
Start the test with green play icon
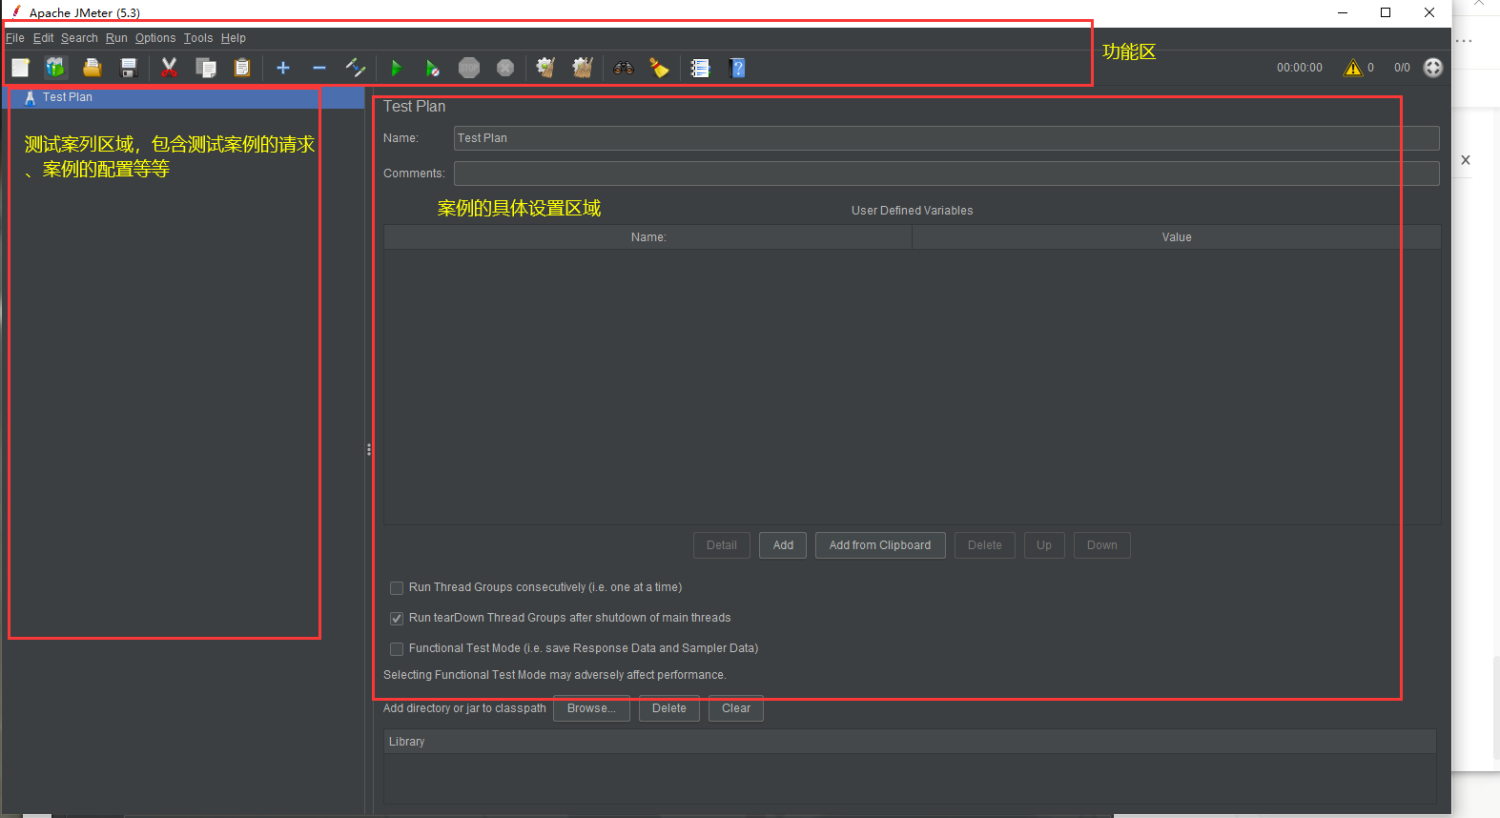(x=396, y=68)
